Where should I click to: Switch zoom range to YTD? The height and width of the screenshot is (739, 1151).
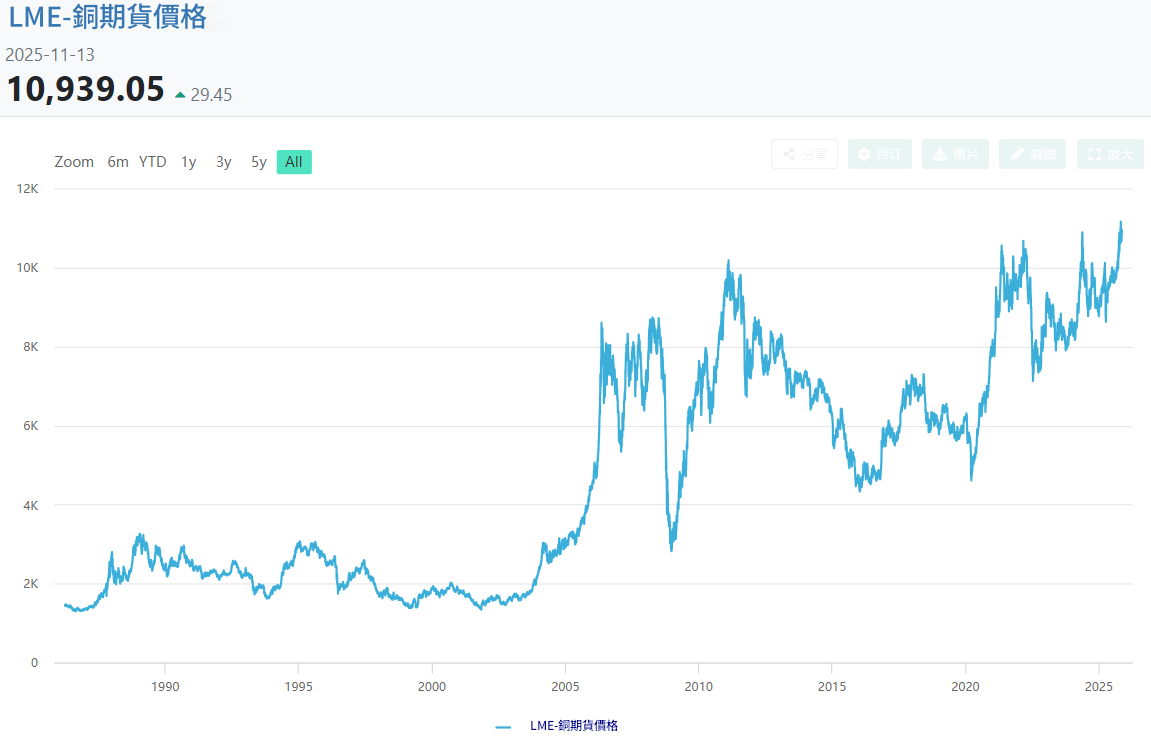(152, 162)
